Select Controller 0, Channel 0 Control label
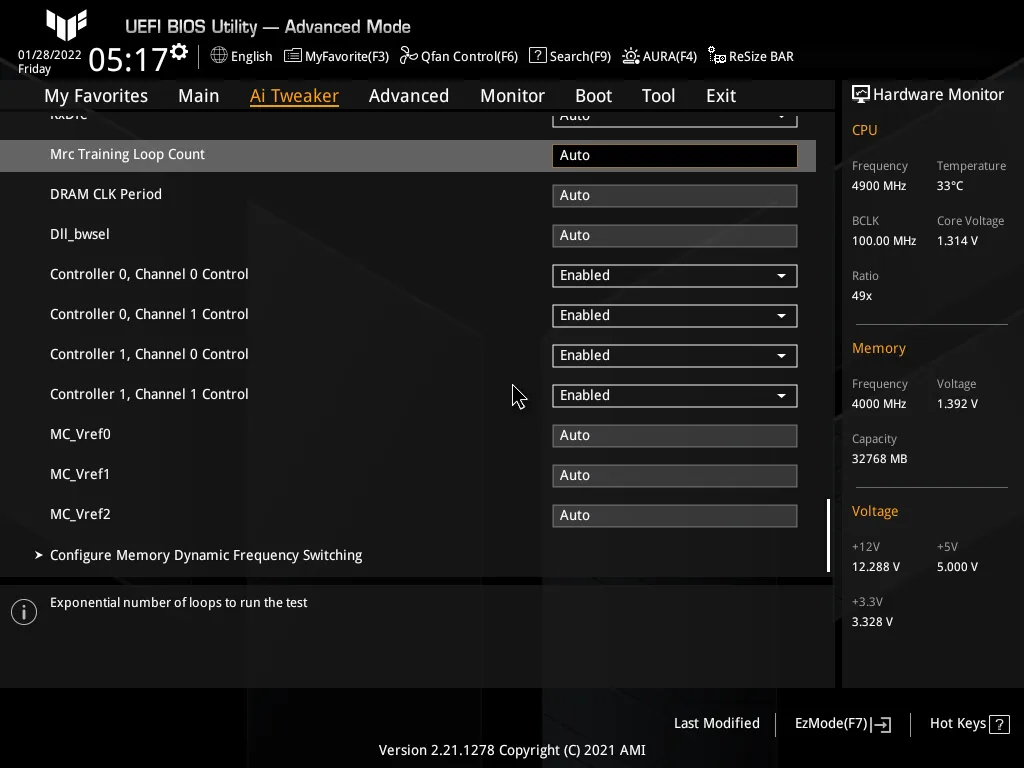The width and height of the screenshot is (1024, 768). [149, 274]
